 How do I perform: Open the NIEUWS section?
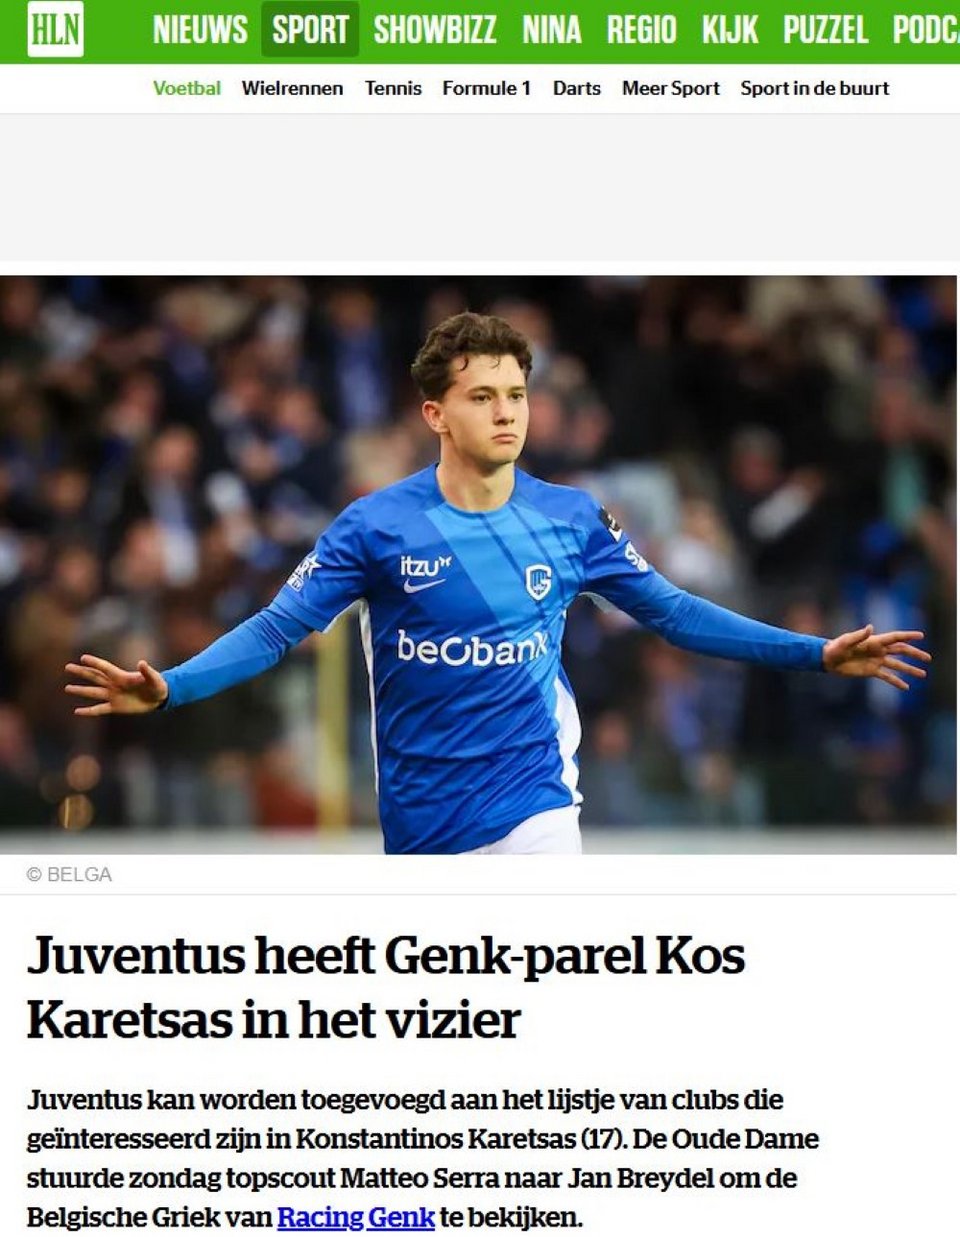(200, 30)
